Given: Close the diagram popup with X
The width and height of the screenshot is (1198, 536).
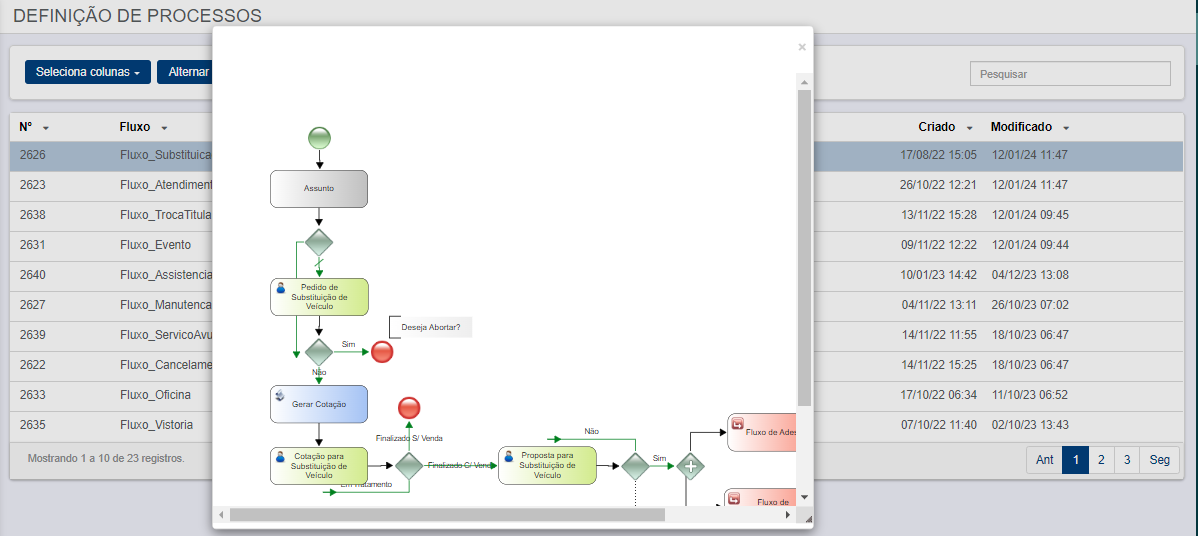Looking at the screenshot, I should tap(801, 47).
